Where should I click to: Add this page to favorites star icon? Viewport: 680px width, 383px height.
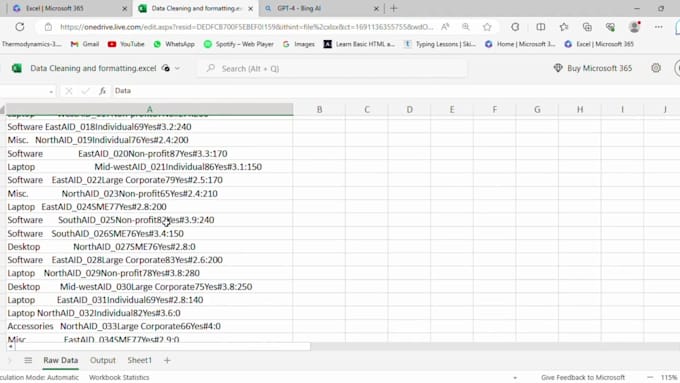(487, 27)
